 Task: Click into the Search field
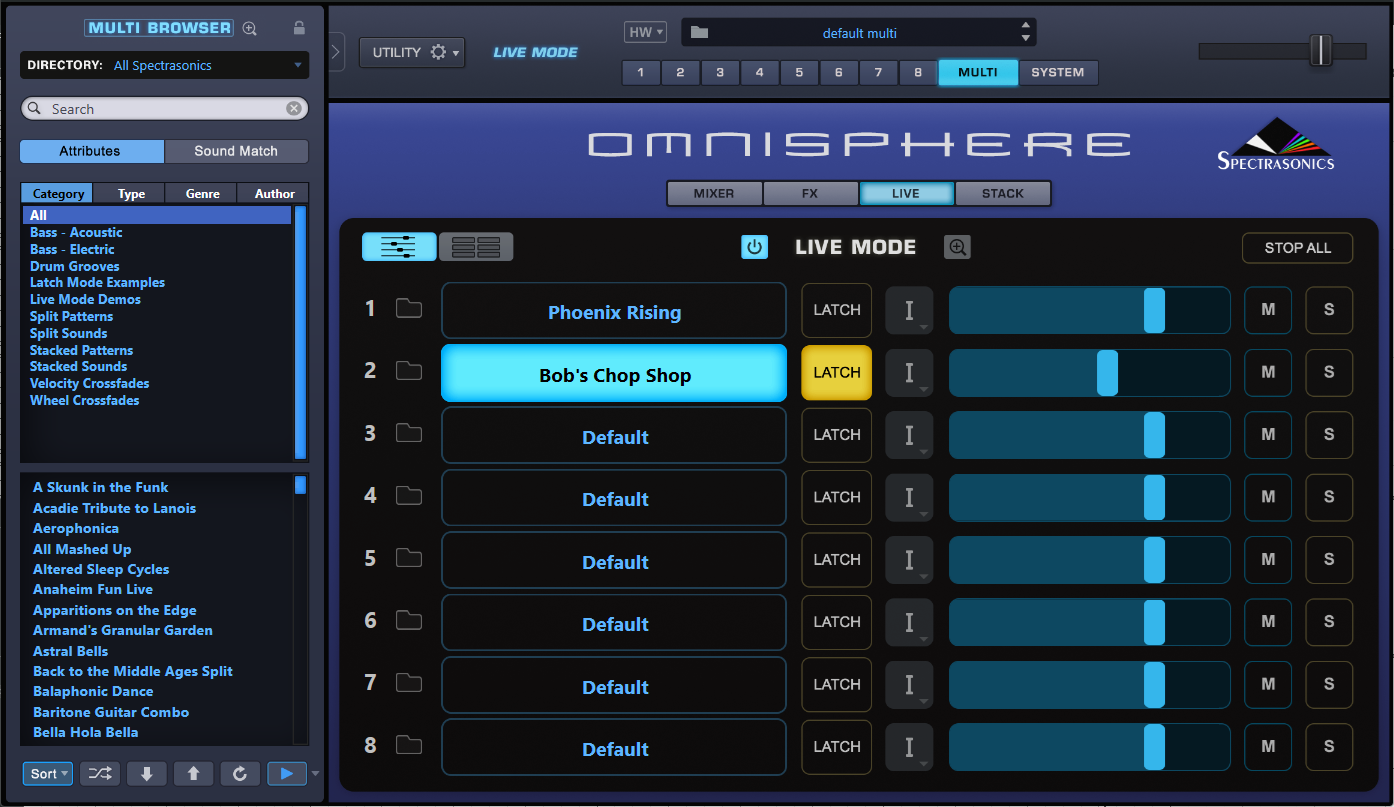click(x=165, y=108)
